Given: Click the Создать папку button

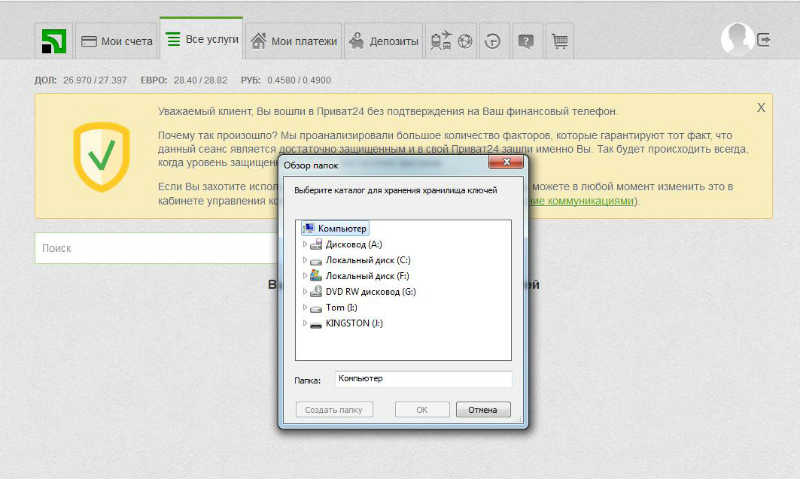Looking at the screenshot, I should [x=334, y=410].
